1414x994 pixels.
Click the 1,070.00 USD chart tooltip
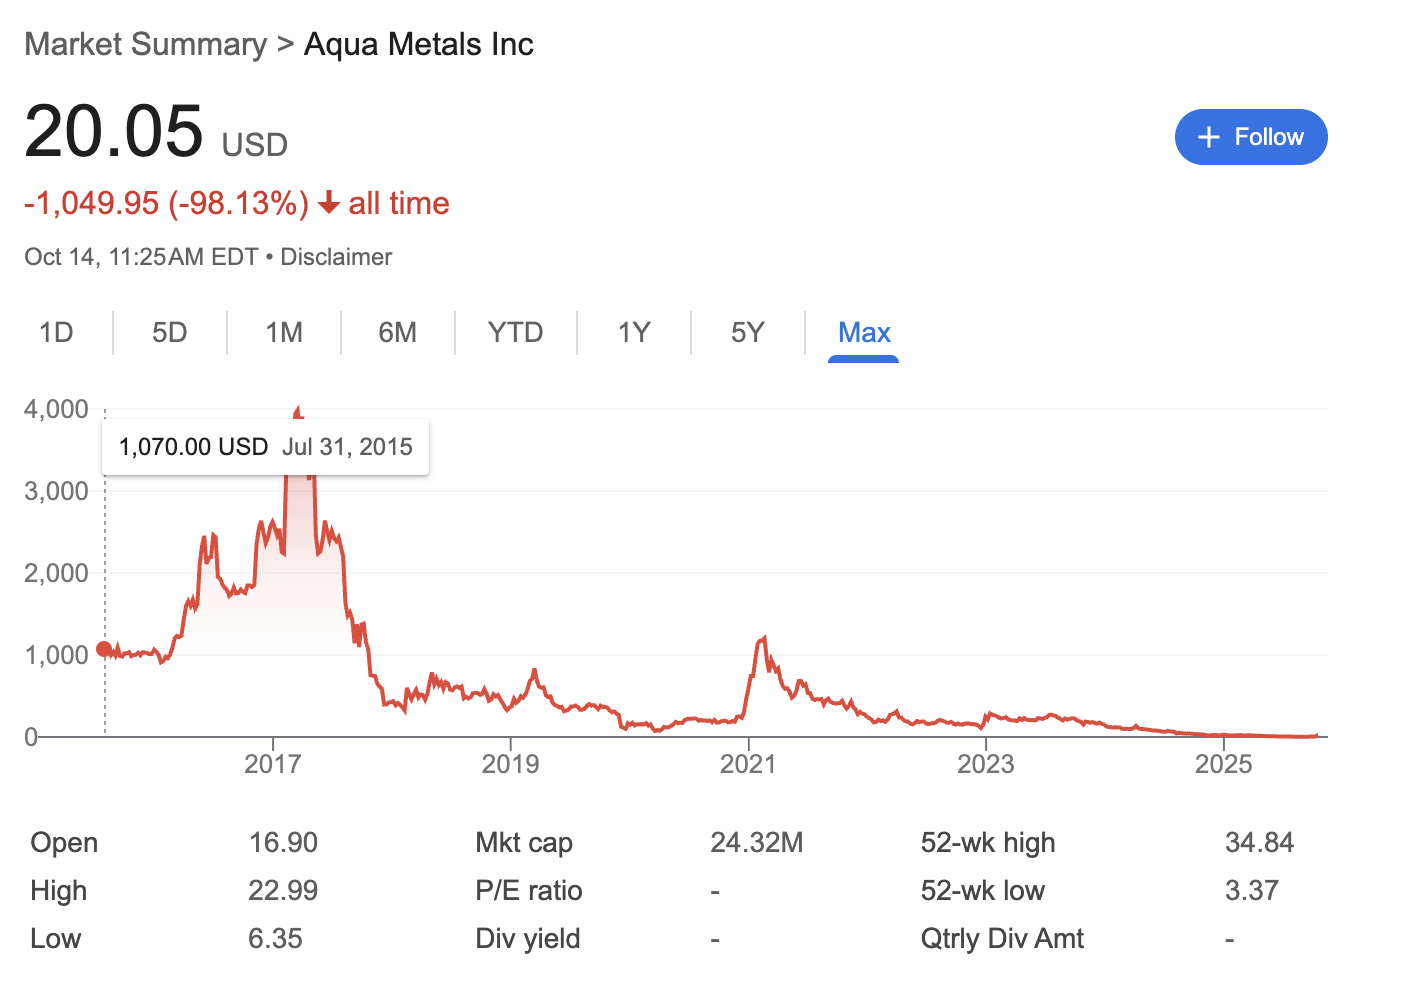click(x=265, y=447)
